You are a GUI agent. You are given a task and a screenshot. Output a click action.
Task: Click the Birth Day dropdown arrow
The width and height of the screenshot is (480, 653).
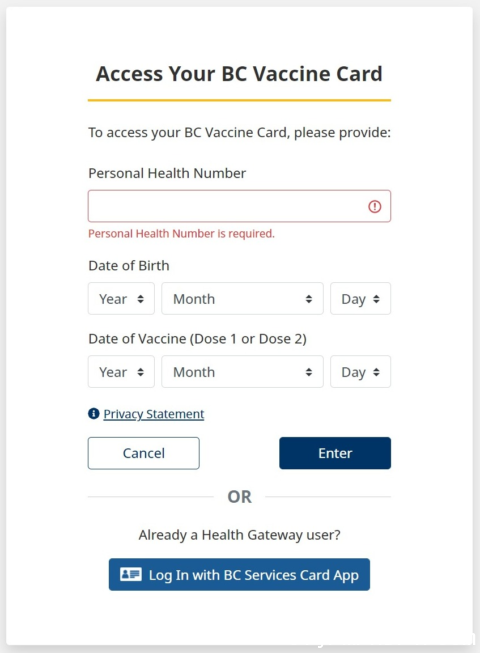click(376, 299)
